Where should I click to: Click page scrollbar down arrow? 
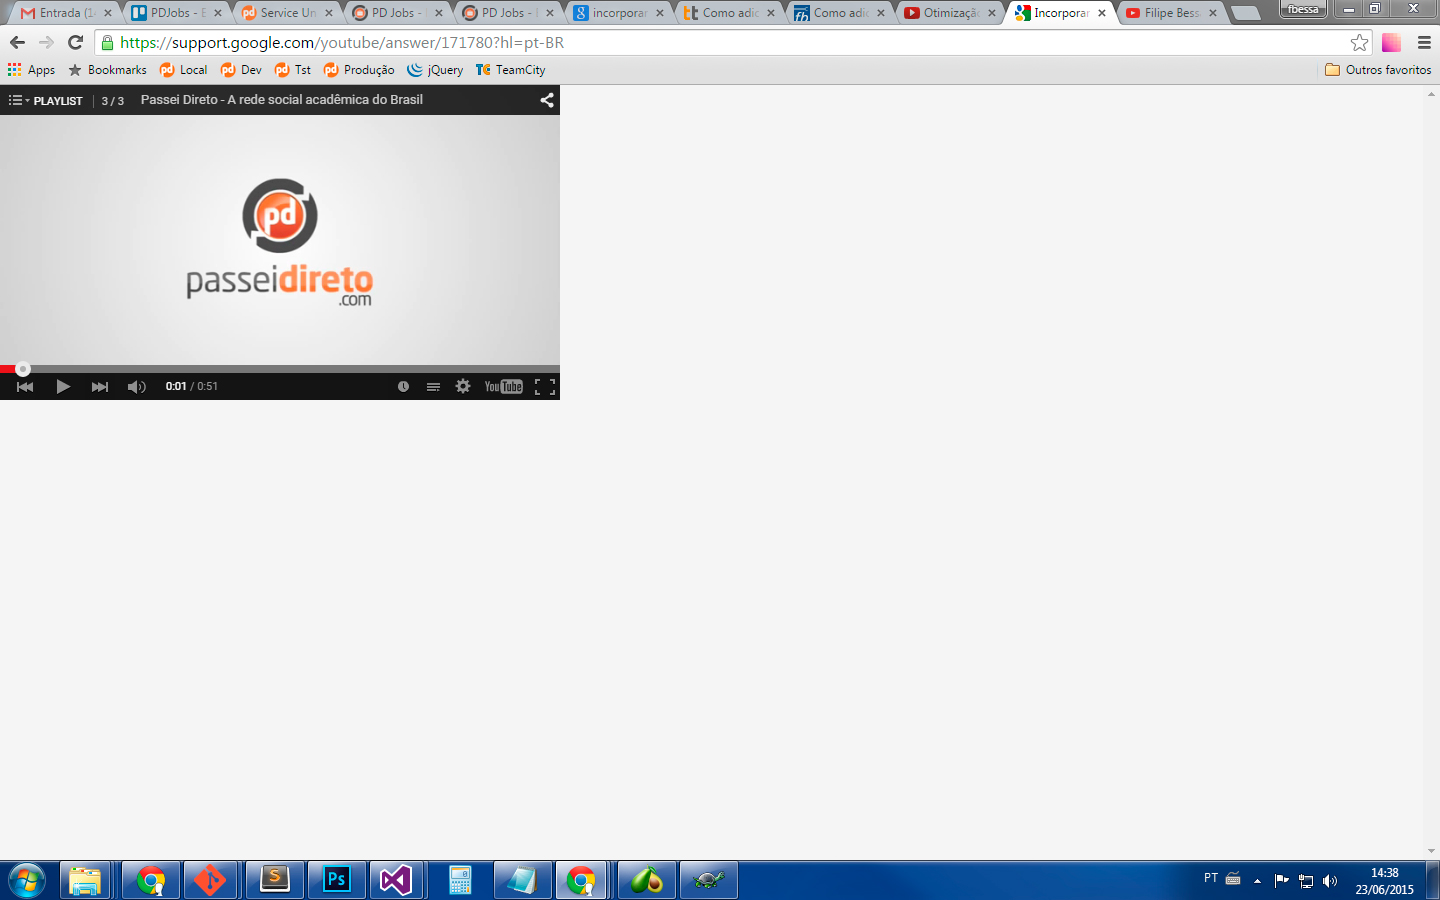coord(1431,851)
